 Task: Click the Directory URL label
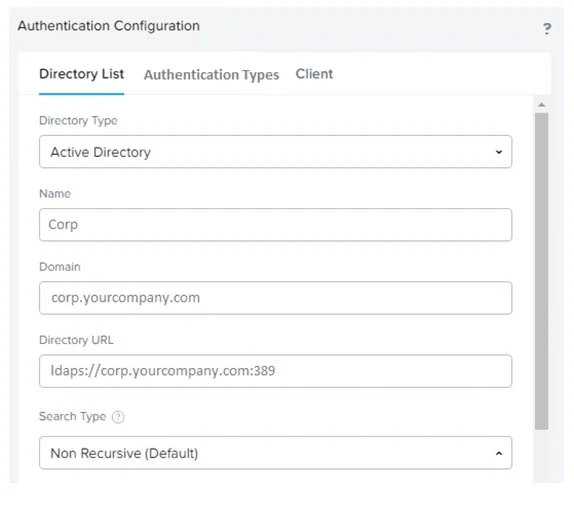[76, 340]
